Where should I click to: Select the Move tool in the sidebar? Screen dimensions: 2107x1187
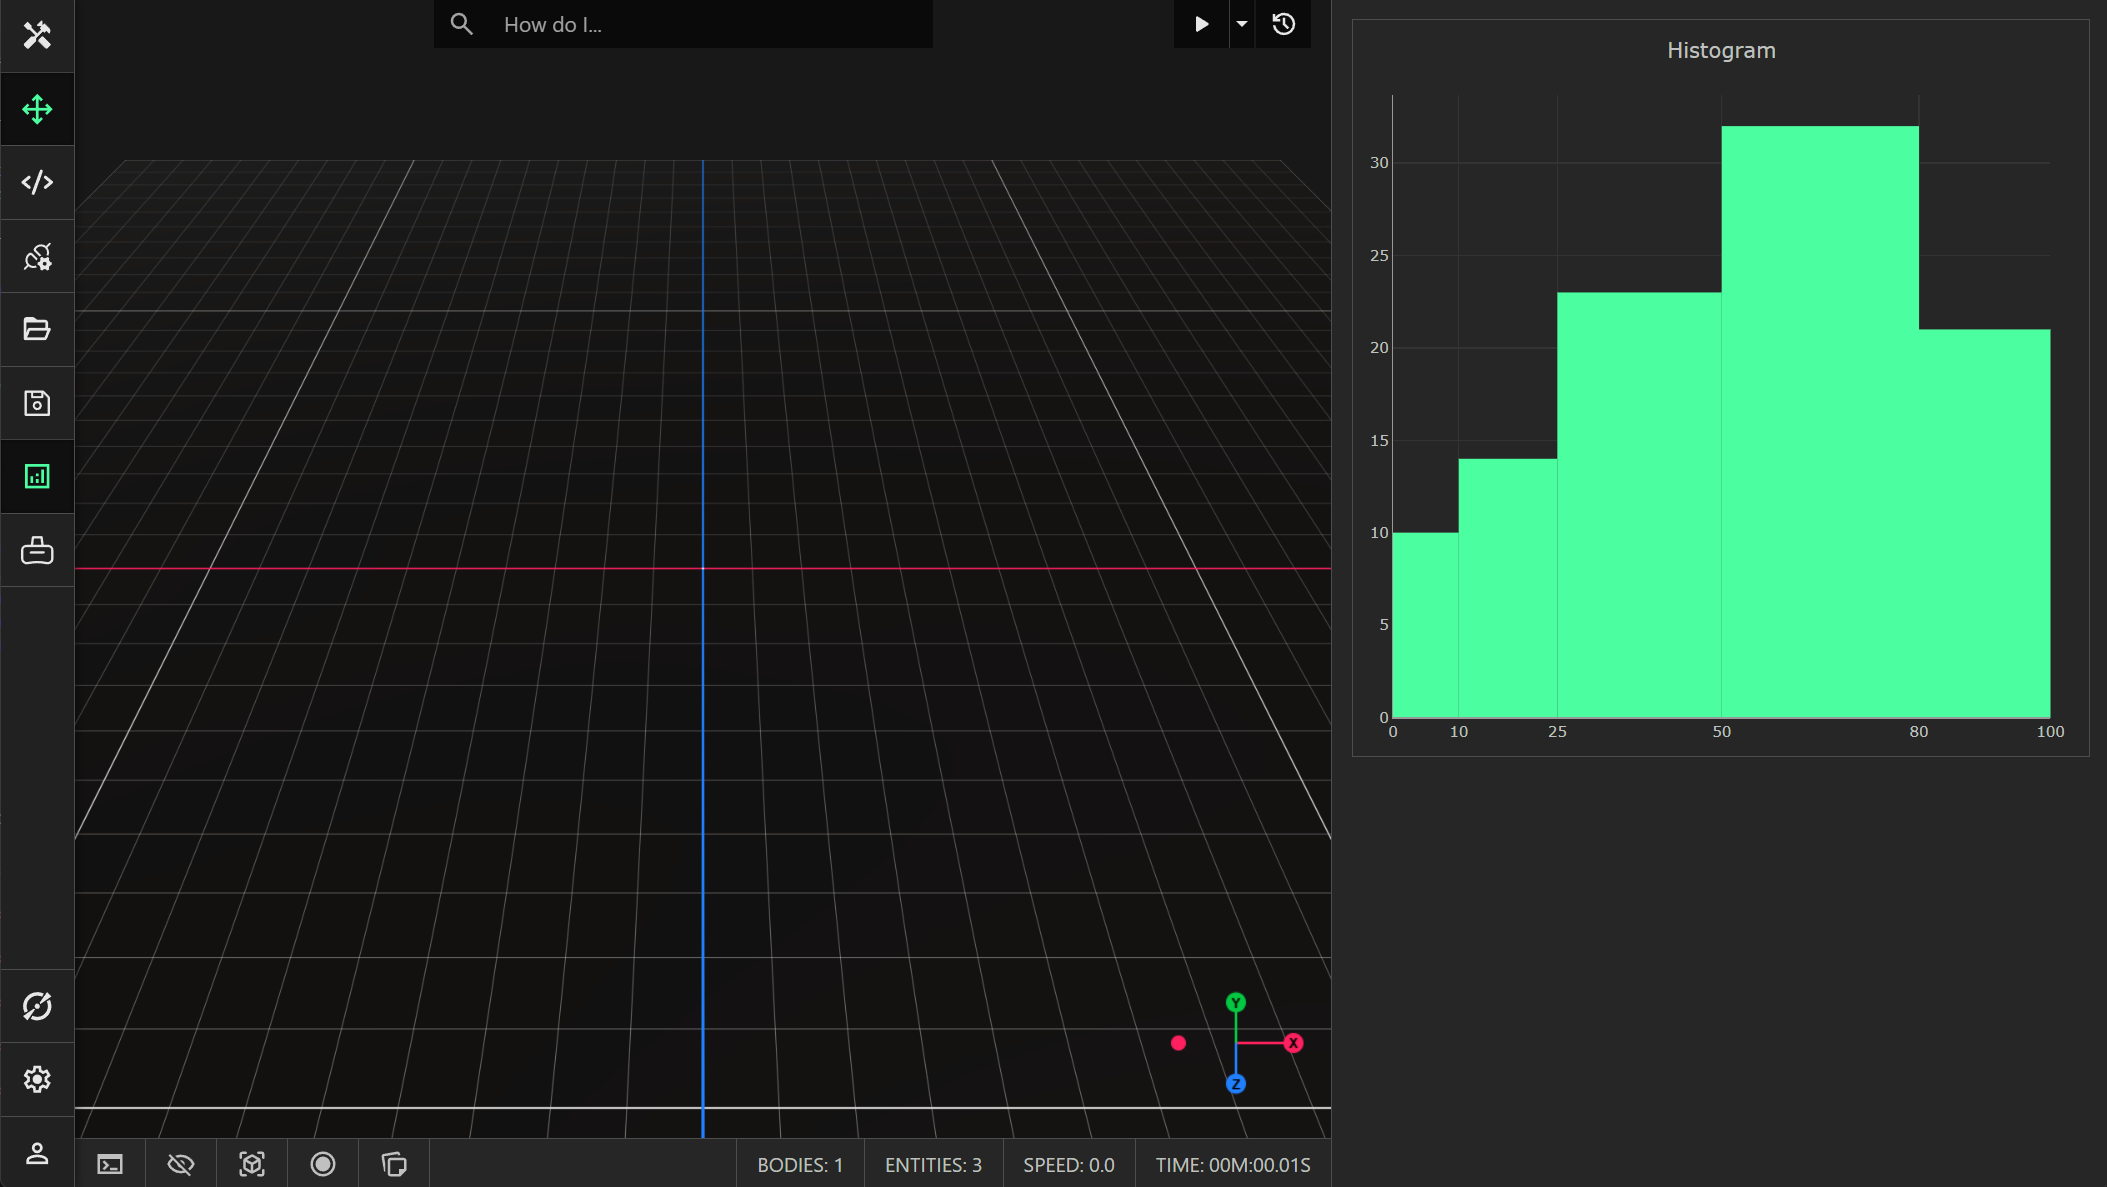click(x=37, y=109)
